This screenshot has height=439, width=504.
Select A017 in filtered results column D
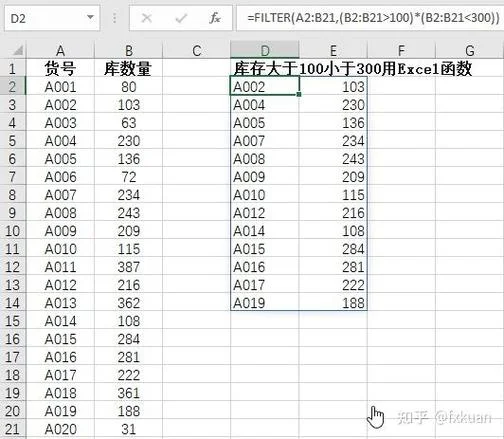pos(265,285)
